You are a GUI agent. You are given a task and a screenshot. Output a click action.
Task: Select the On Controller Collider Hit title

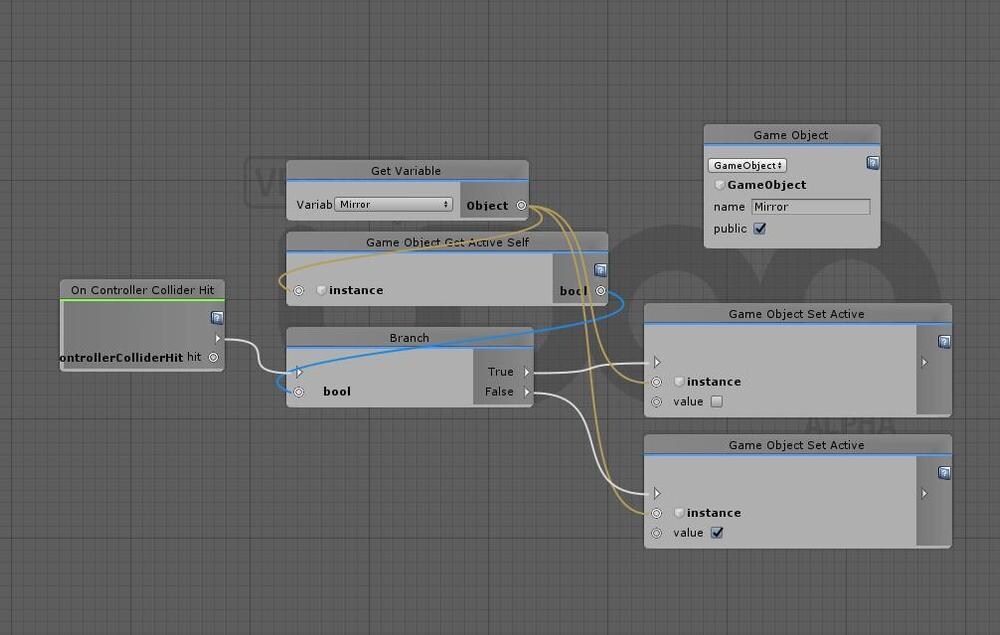click(x=142, y=290)
